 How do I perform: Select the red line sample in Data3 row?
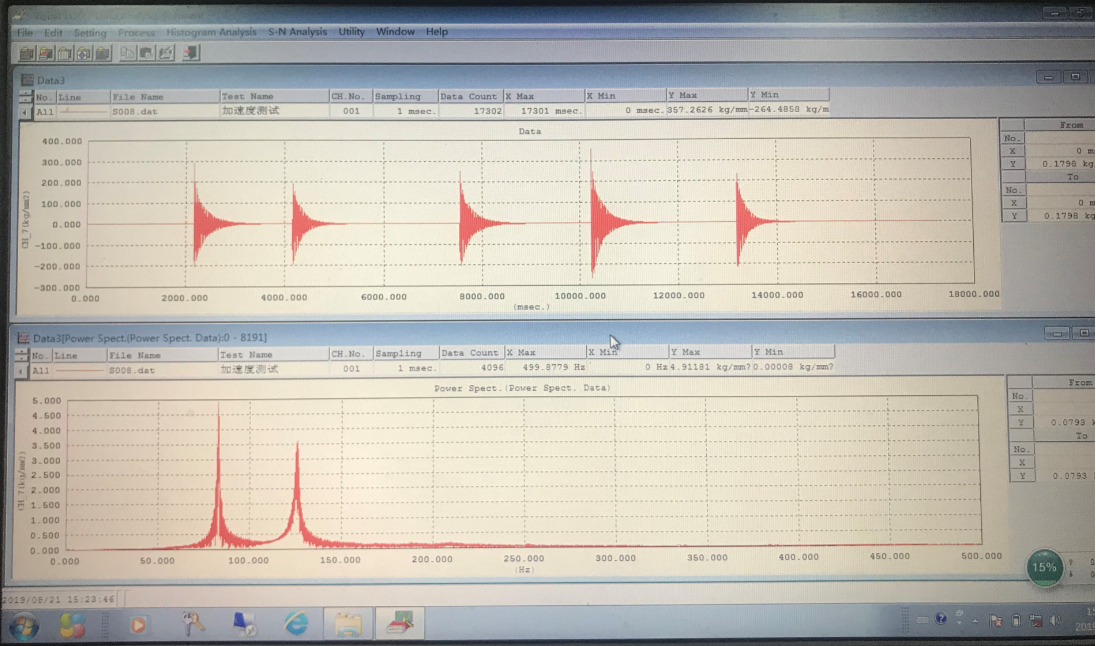(x=81, y=112)
